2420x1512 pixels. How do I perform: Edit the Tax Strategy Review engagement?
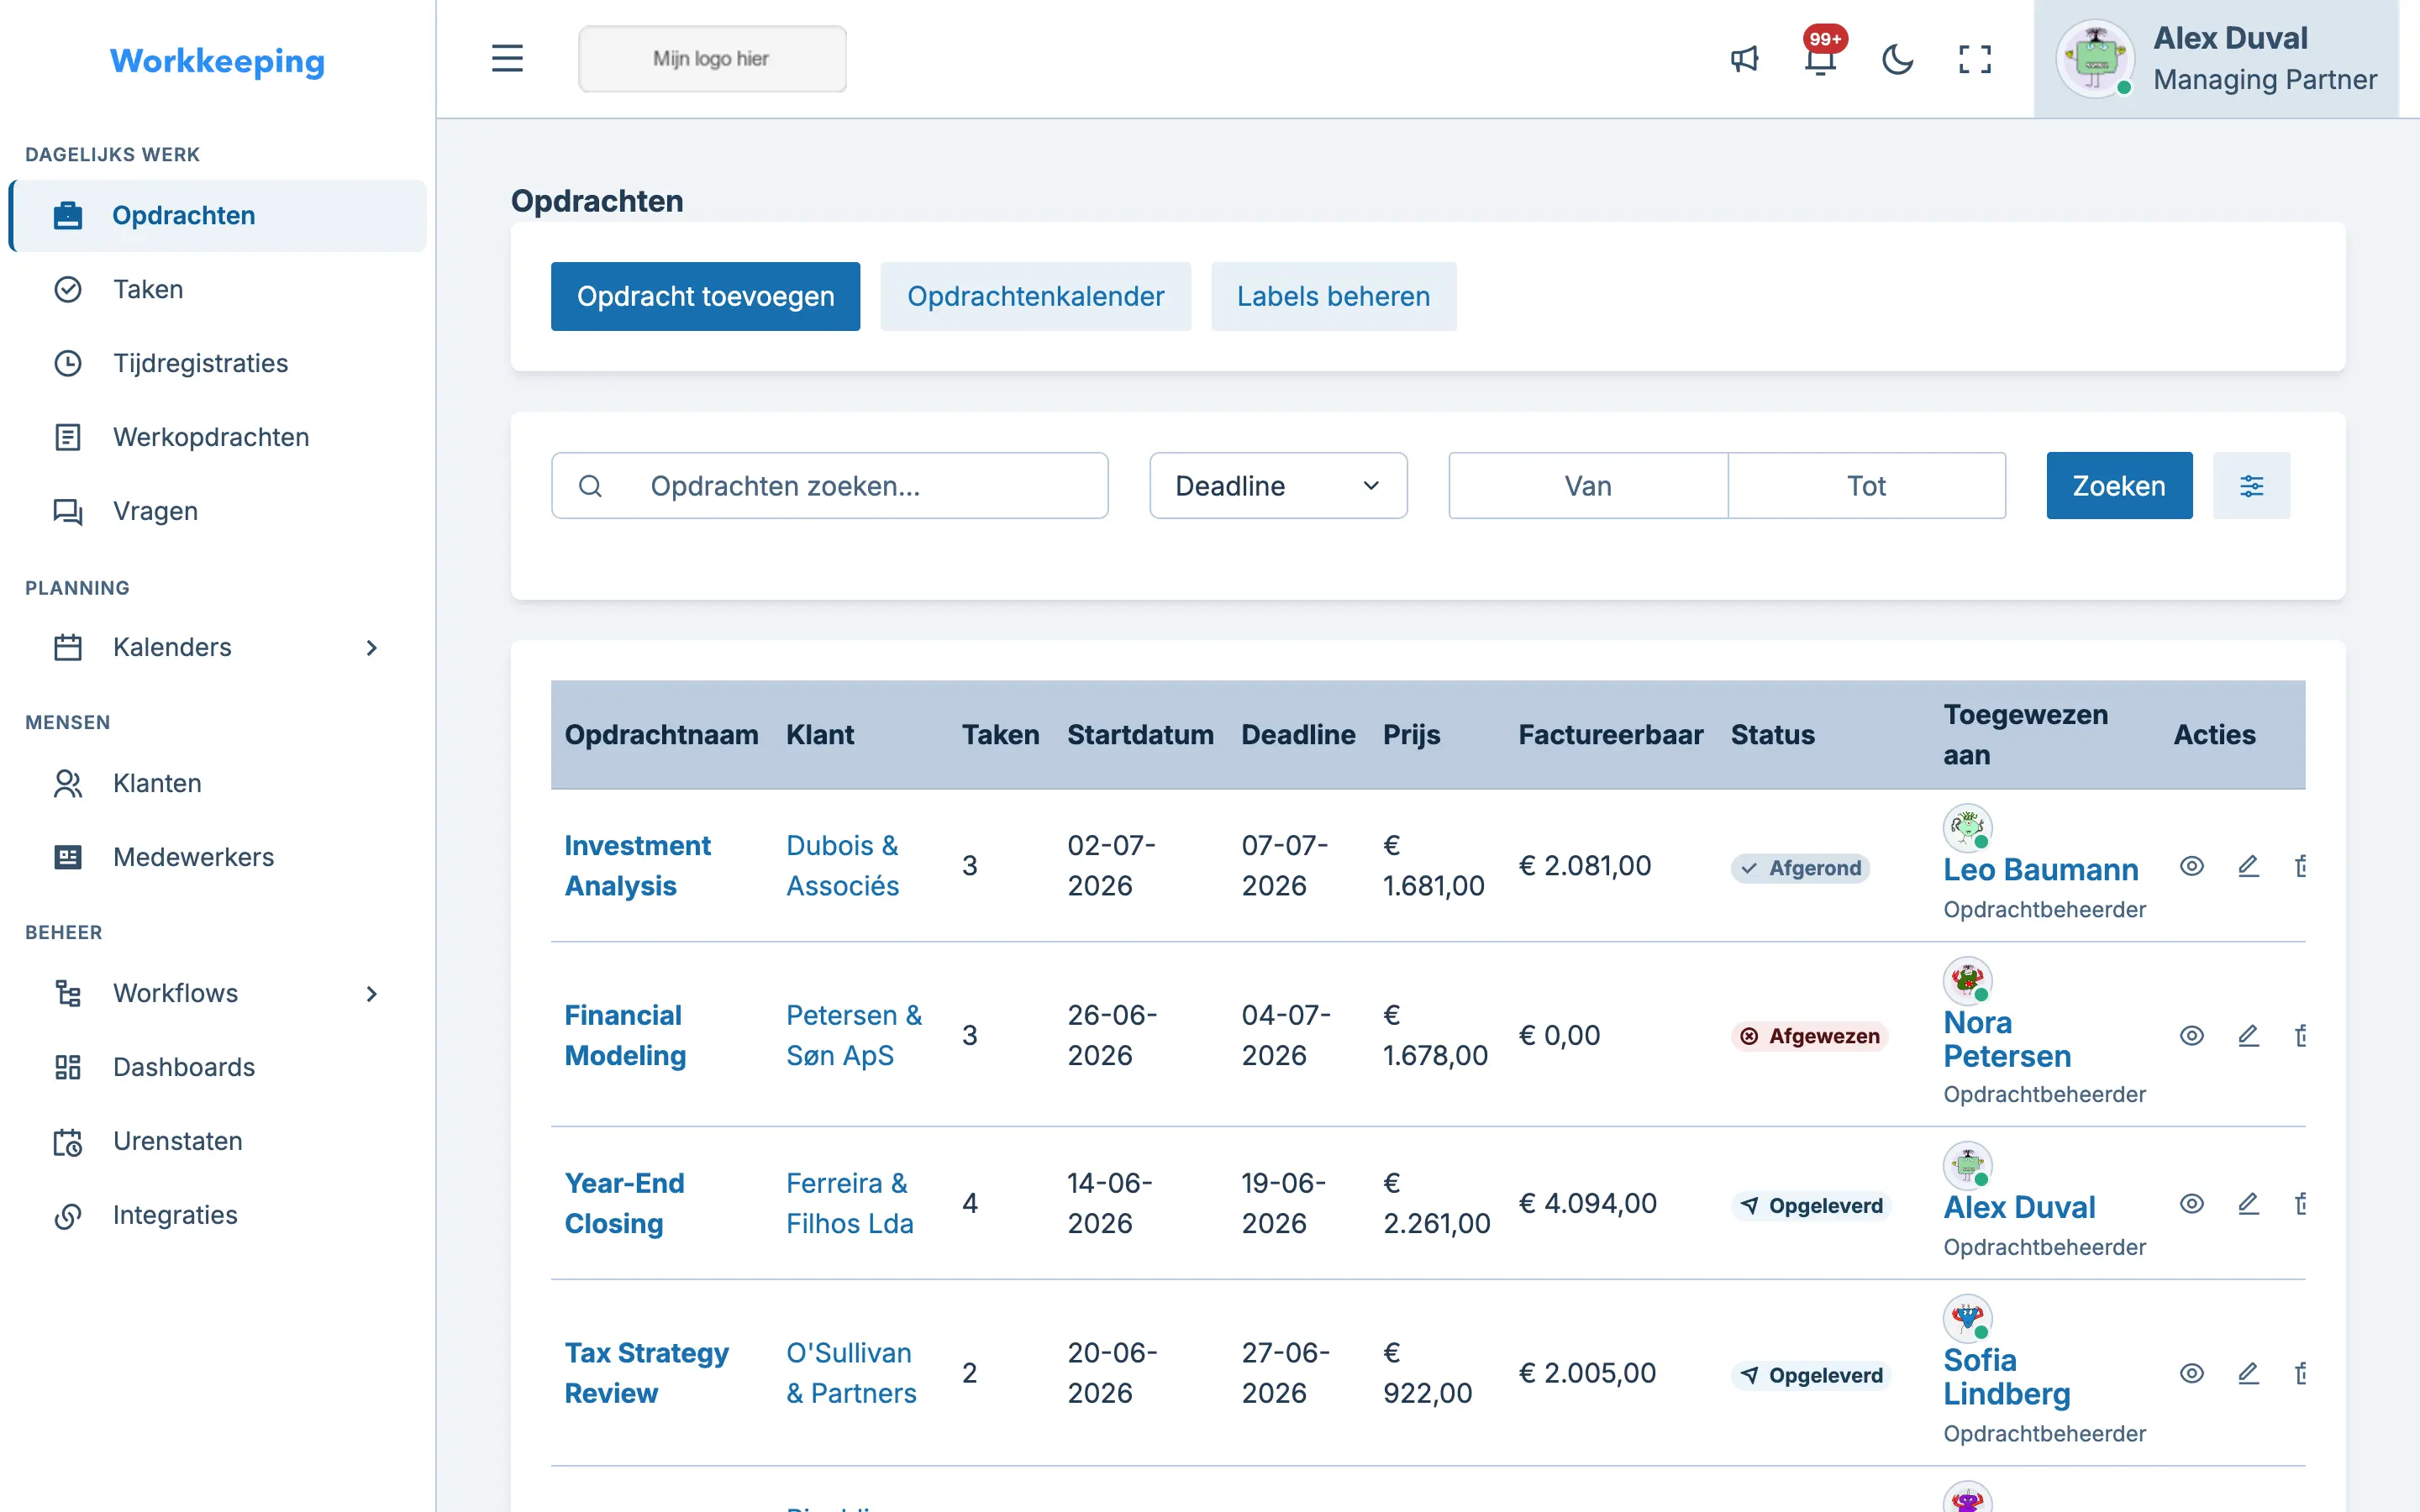(x=2248, y=1373)
